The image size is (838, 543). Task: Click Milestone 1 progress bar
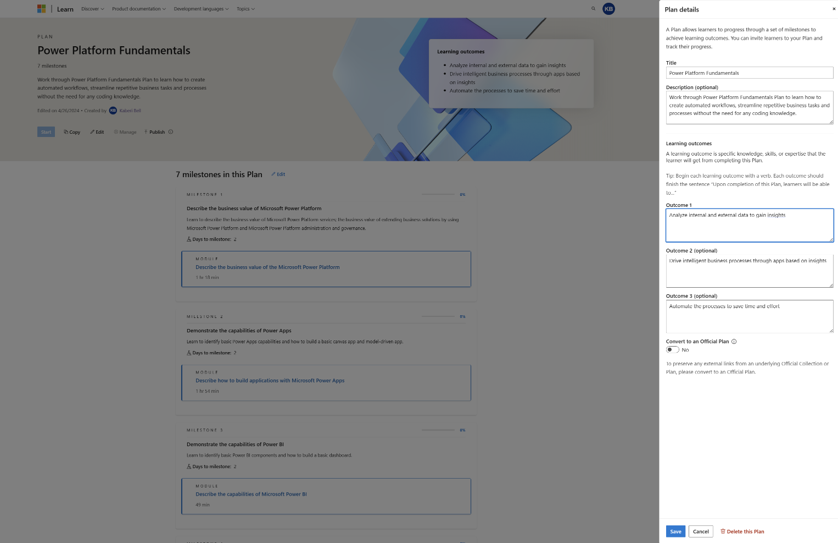click(438, 195)
